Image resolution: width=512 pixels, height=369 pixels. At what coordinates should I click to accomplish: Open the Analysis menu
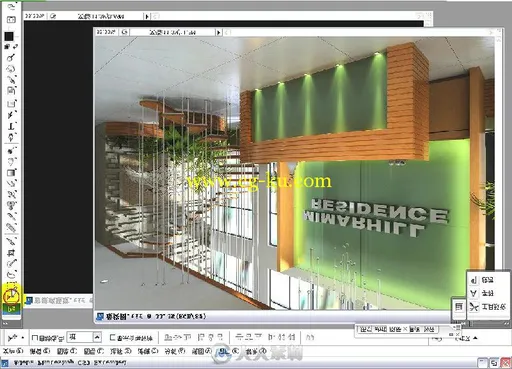tap(175, 351)
